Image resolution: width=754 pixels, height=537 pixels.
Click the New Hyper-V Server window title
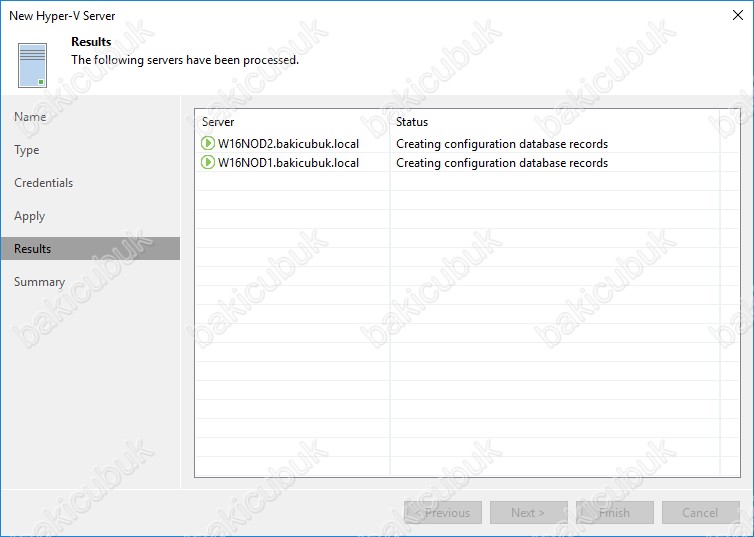click(x=63, y=16)
